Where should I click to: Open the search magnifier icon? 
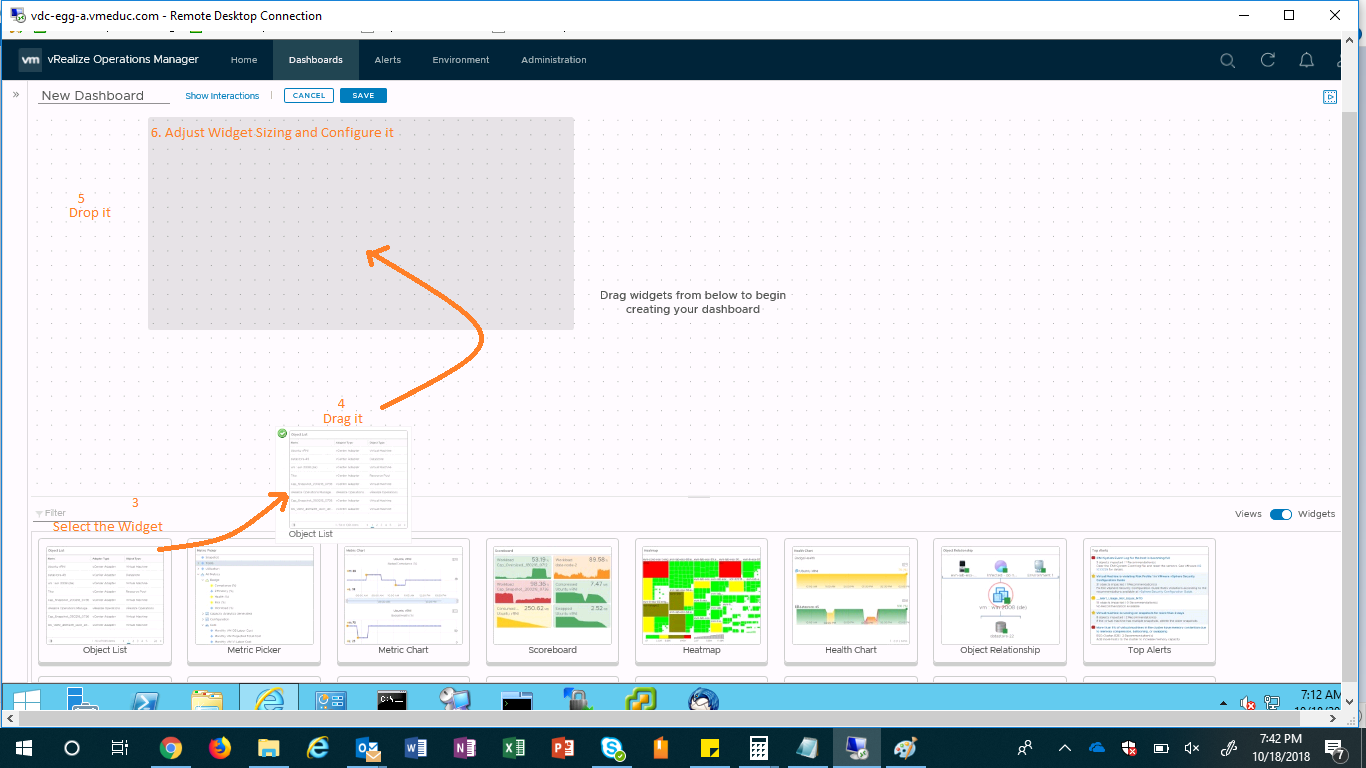click(x=1227, y=60)
